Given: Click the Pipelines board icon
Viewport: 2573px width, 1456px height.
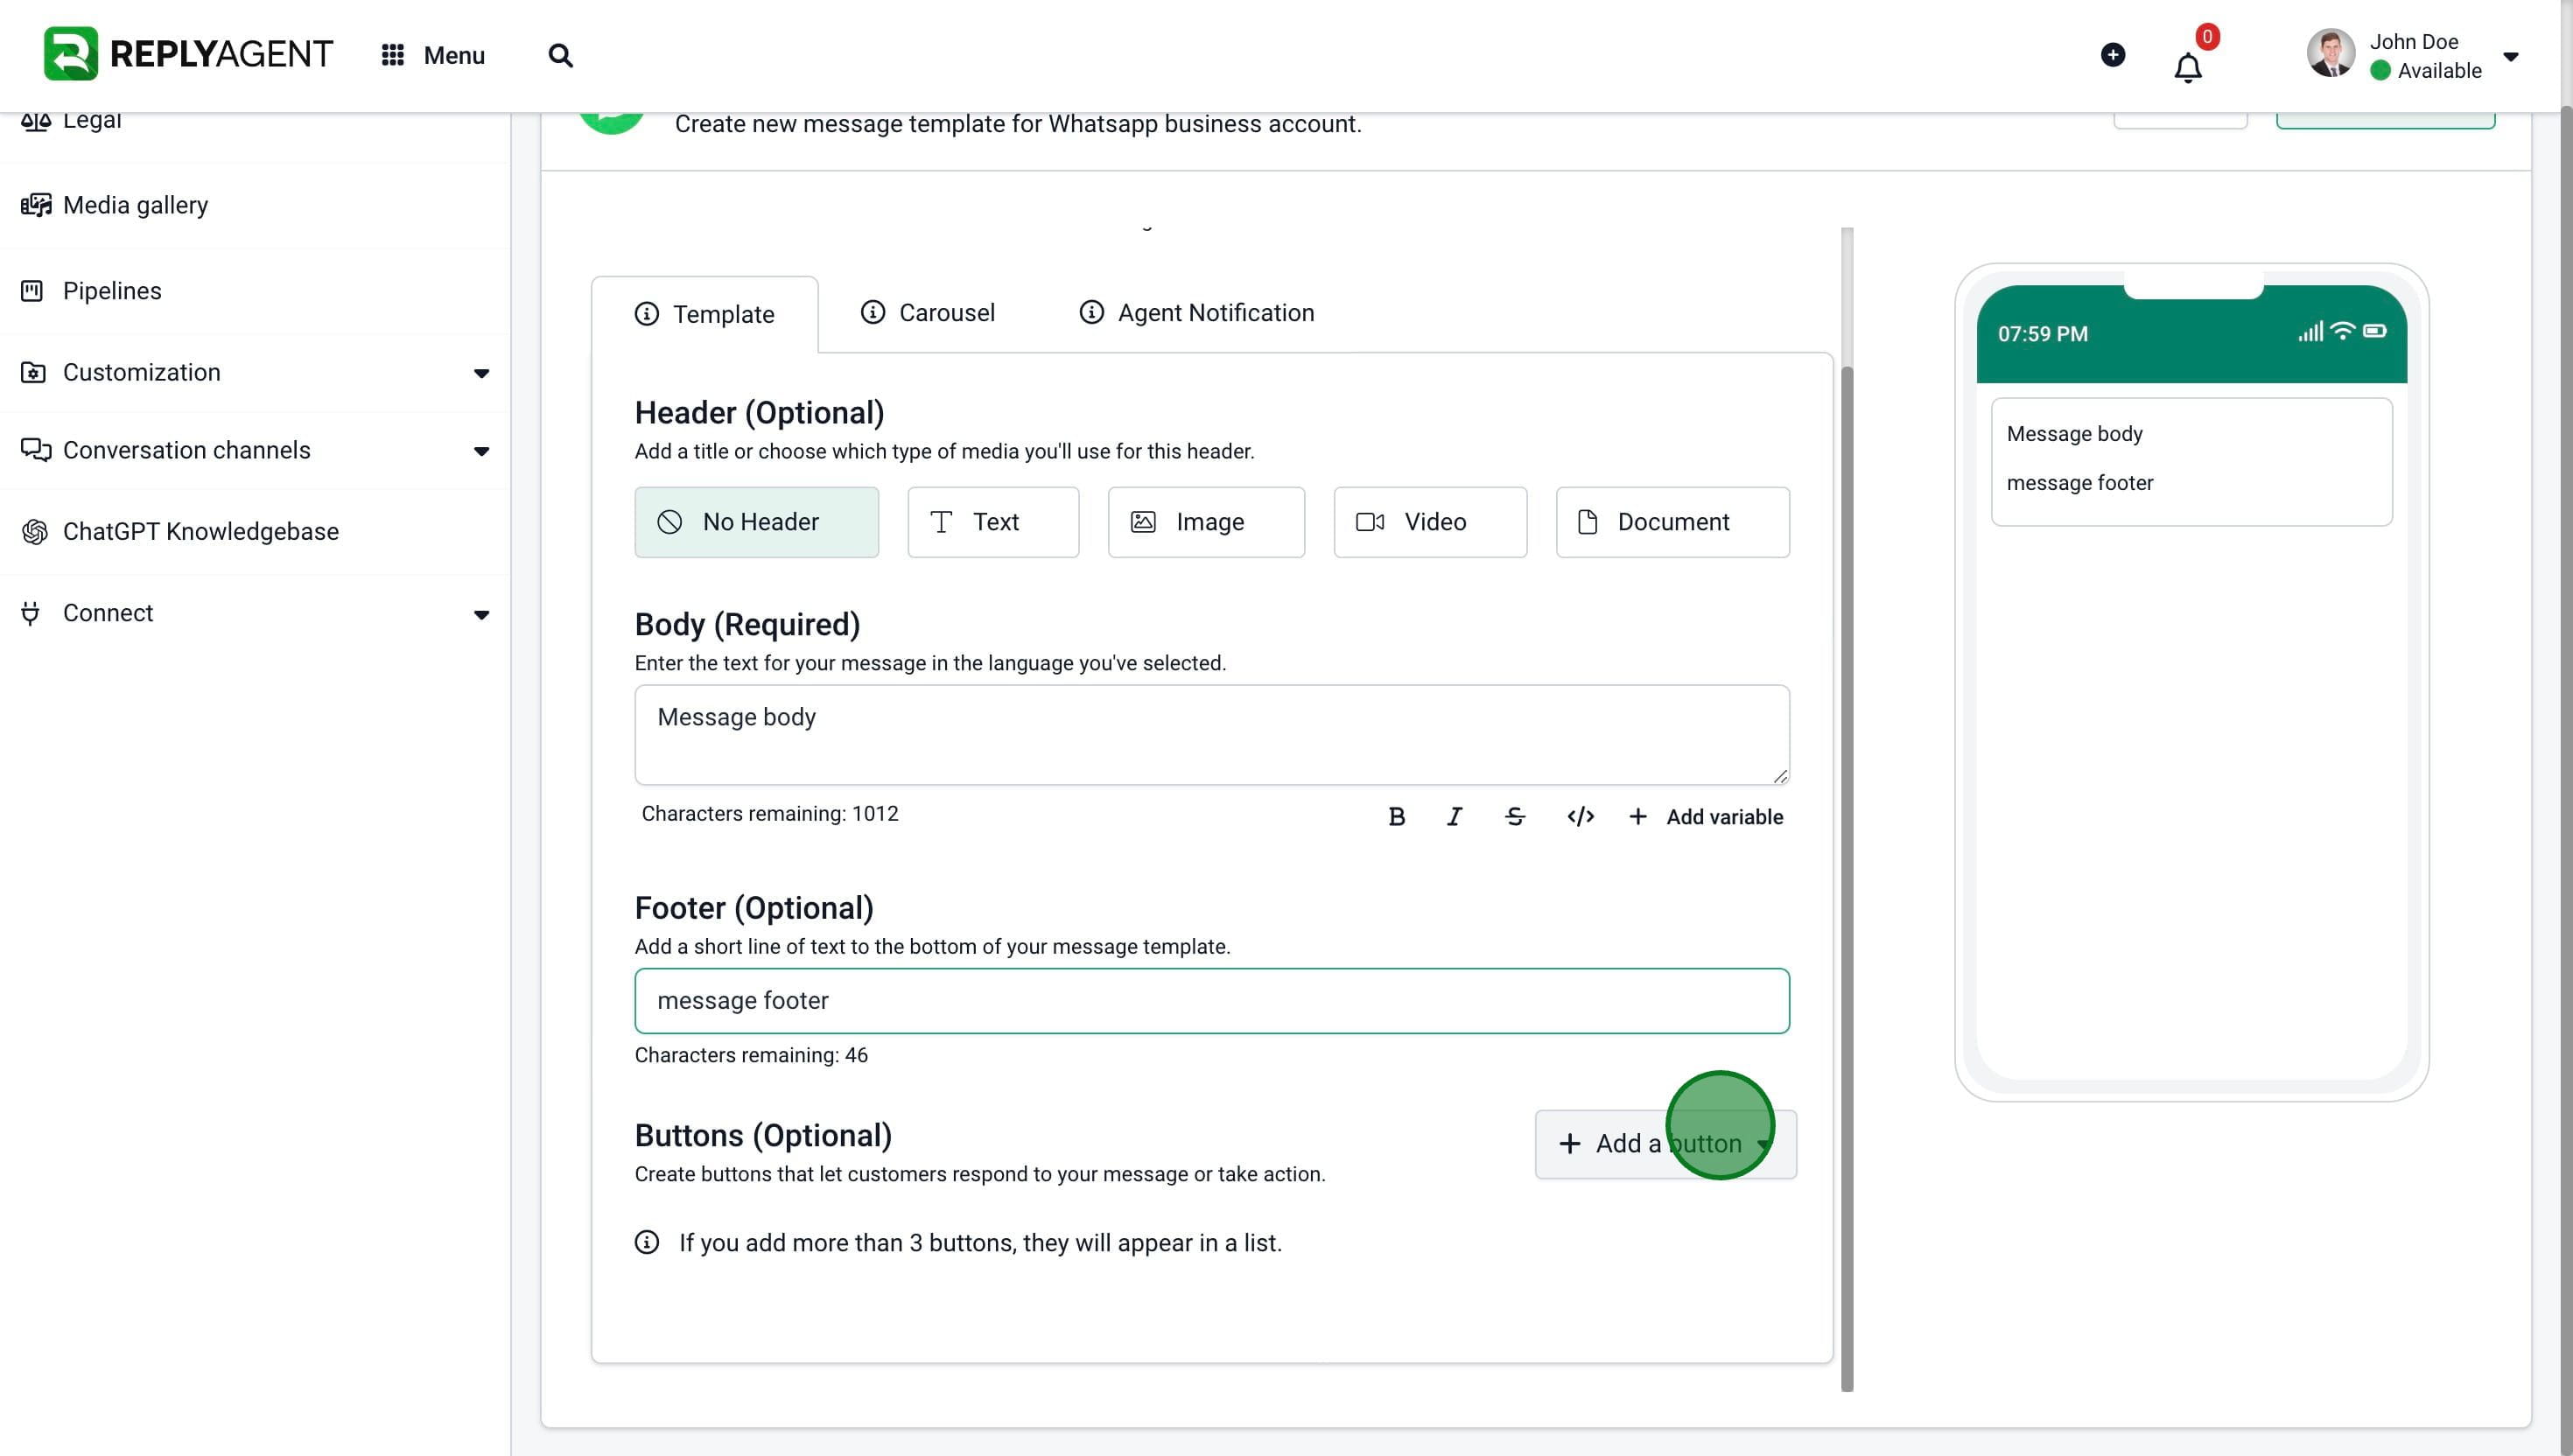Looking at the screenshot, I should [x=32, y=291].
